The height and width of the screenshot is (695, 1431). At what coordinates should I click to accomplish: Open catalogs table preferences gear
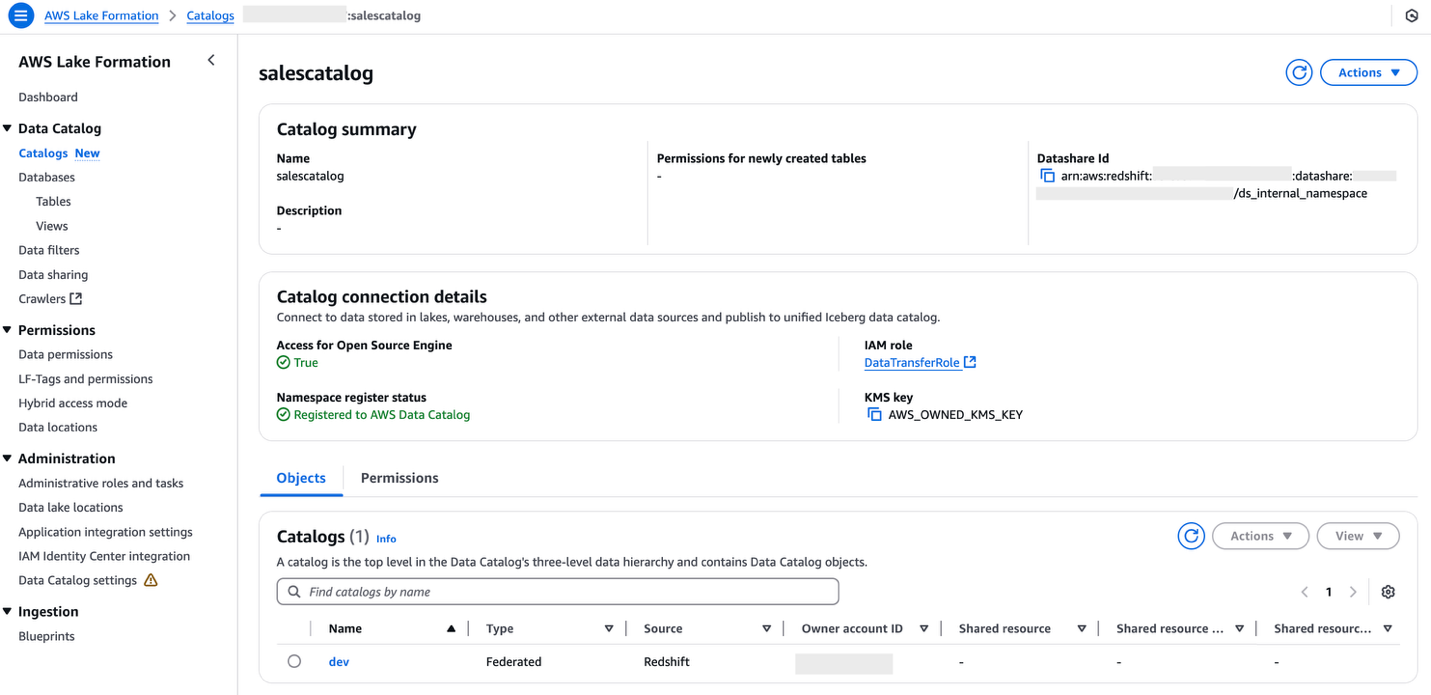click(x=1387, y=592)
